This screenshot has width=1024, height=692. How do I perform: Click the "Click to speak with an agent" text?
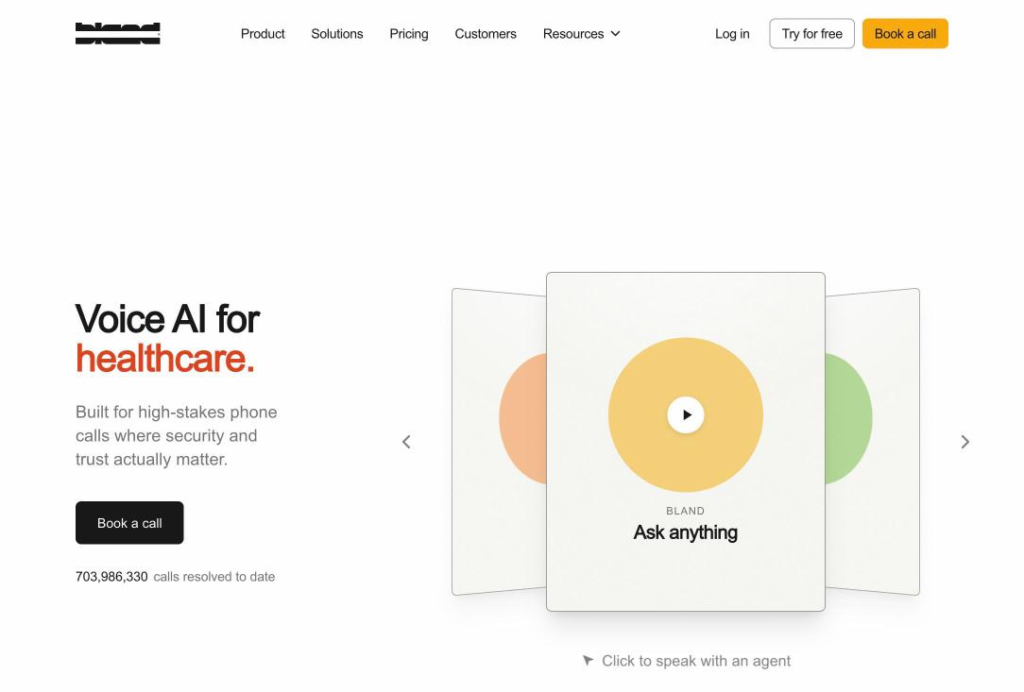click(x=696, y=661)
